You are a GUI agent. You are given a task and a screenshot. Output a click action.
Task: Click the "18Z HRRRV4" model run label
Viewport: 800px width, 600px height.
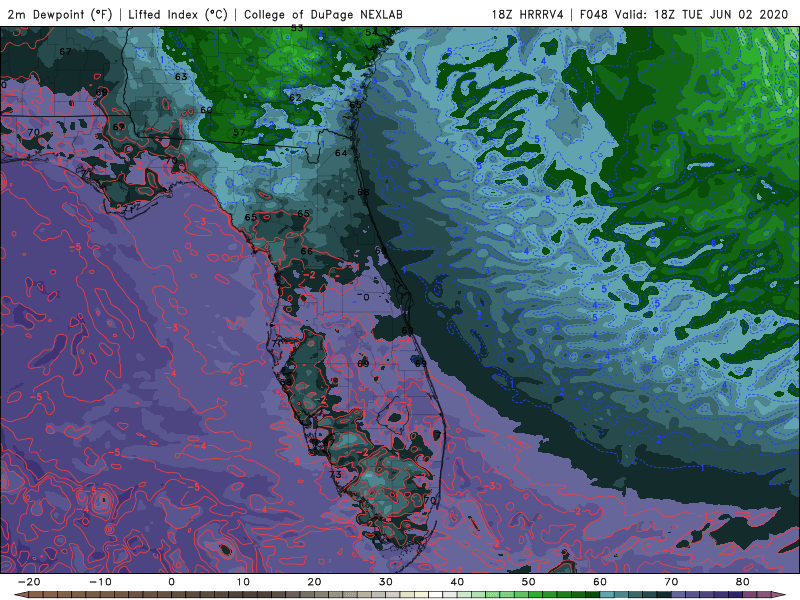pyautogui.click(x=528, y=14)
